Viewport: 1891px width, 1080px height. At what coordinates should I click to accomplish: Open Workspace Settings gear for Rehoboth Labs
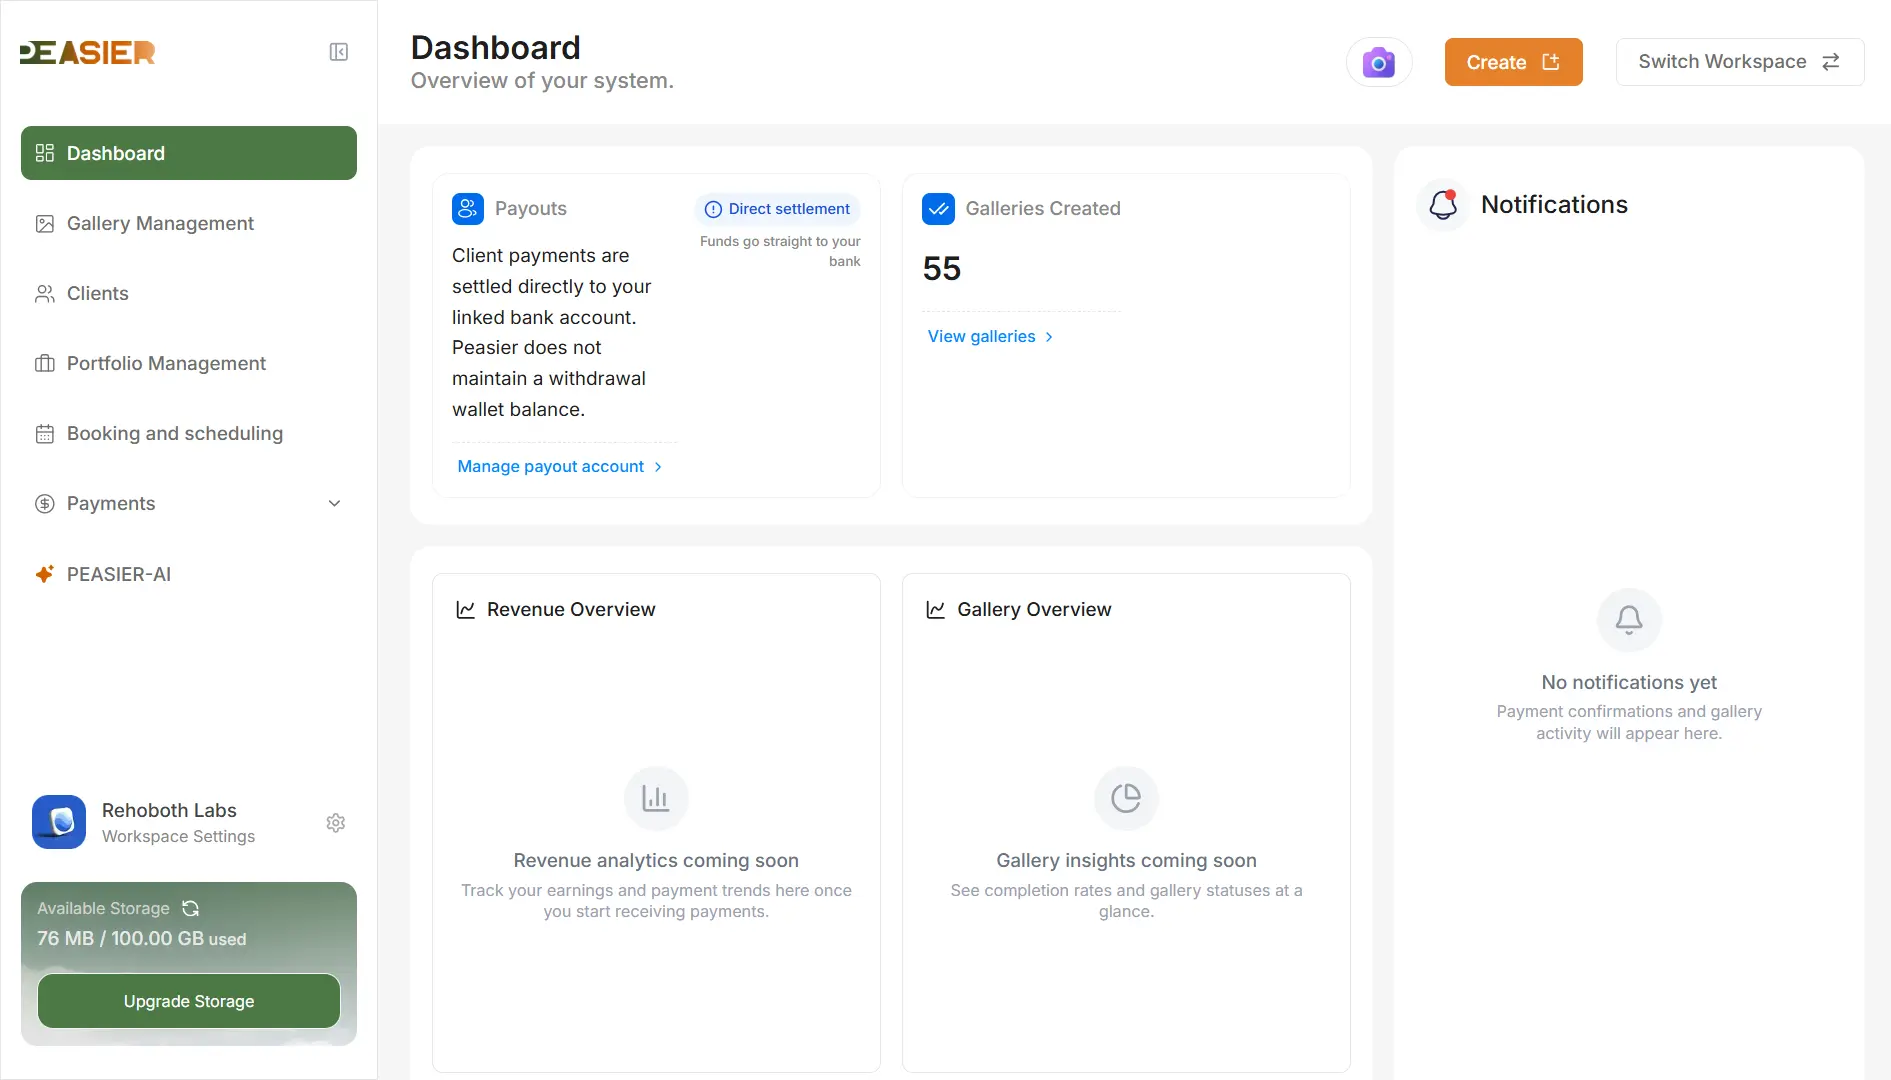[336, 822]
